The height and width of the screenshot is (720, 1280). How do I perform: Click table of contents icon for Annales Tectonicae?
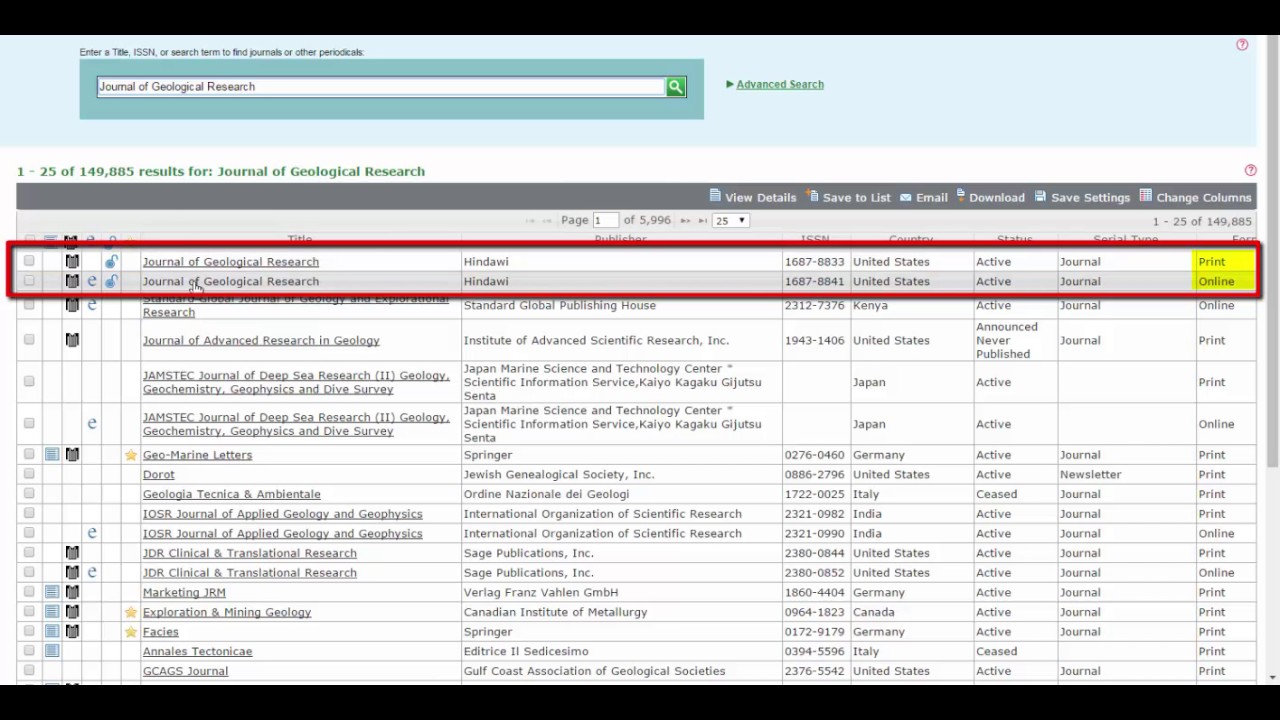tap(52, 652)
